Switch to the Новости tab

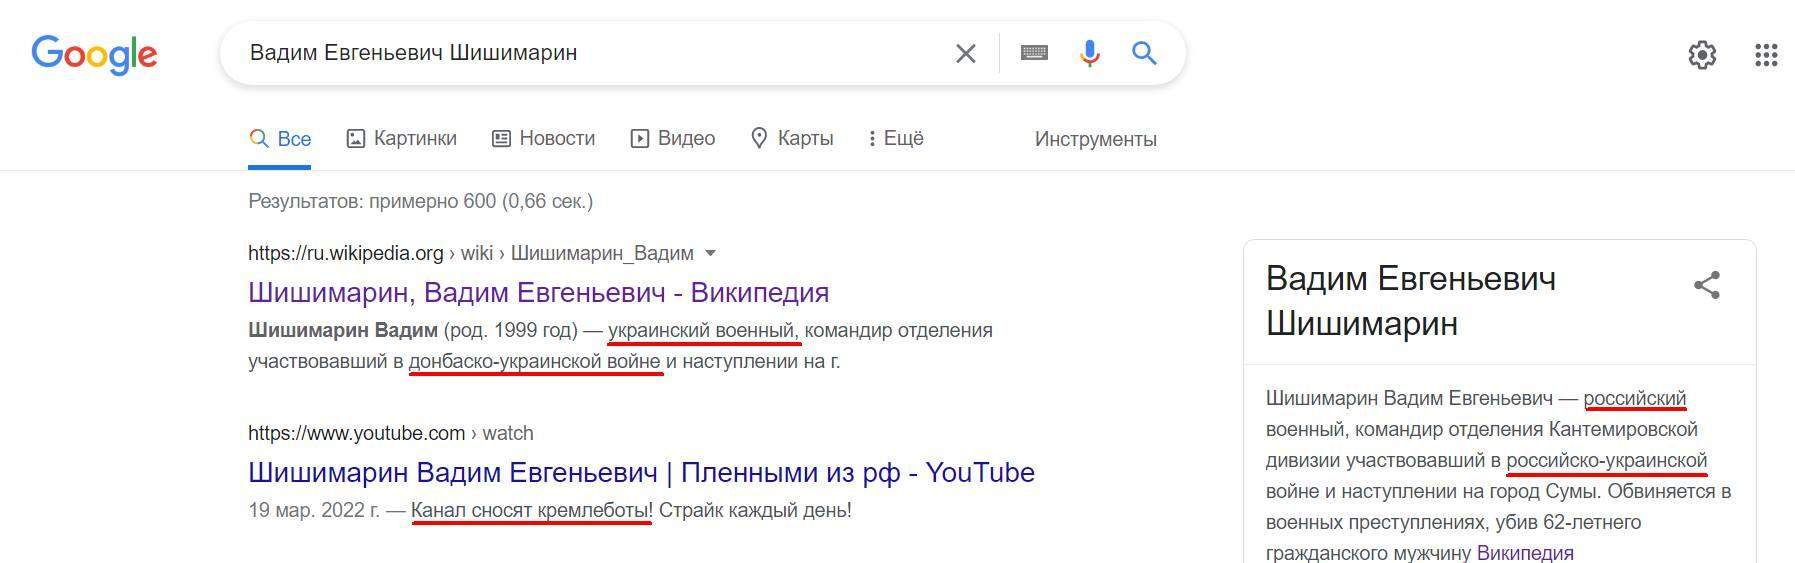(544, 139)
